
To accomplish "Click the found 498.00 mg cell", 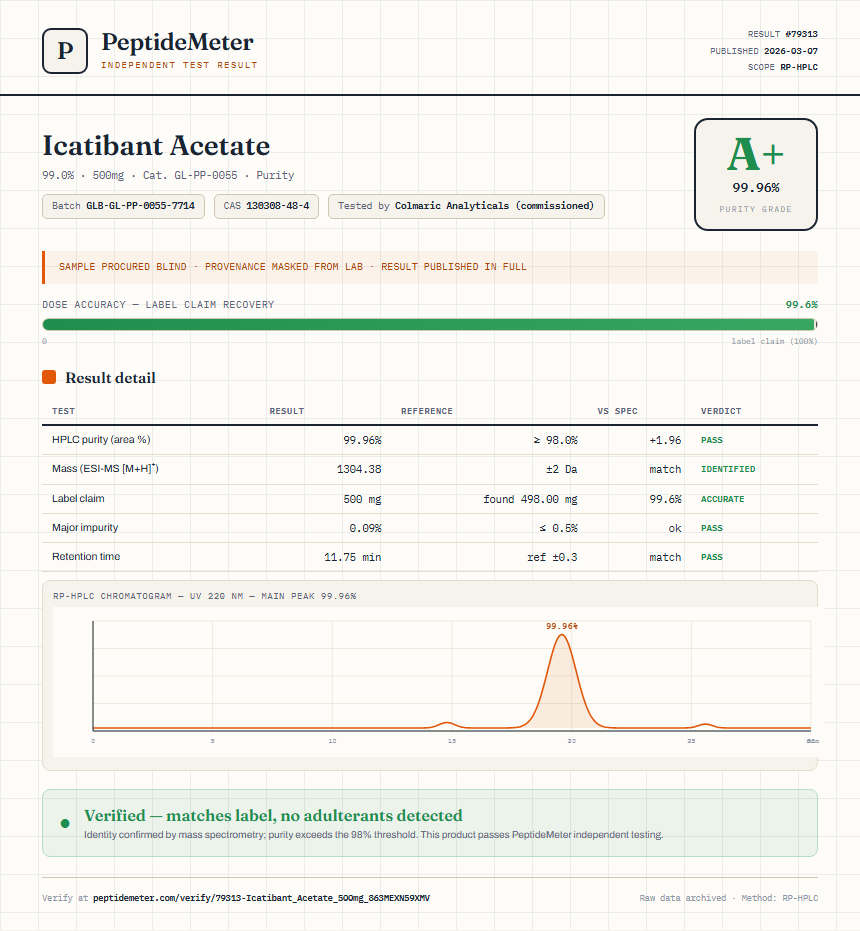I will (x=530, y=499).
